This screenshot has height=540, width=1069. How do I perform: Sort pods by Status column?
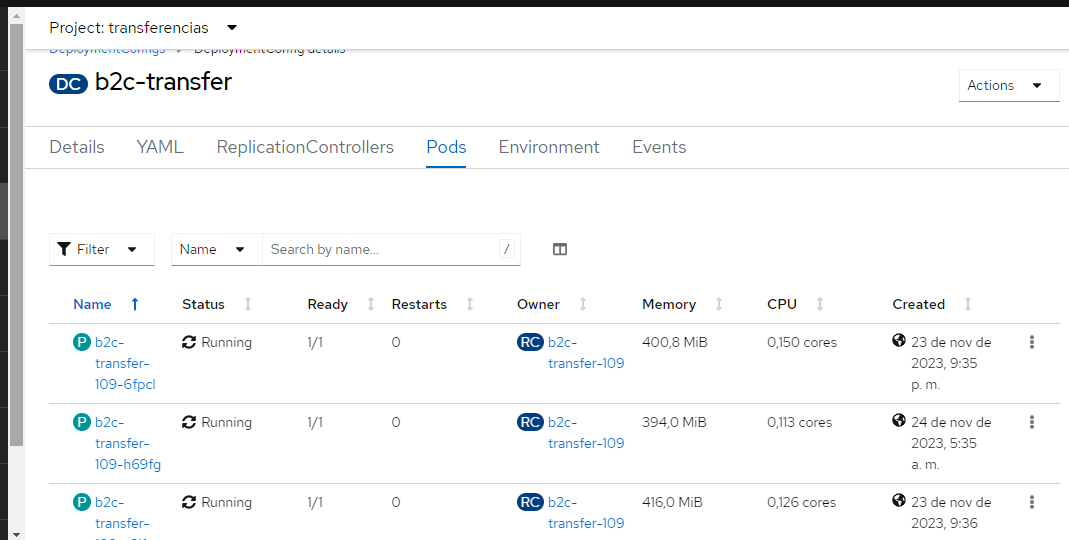216,305
